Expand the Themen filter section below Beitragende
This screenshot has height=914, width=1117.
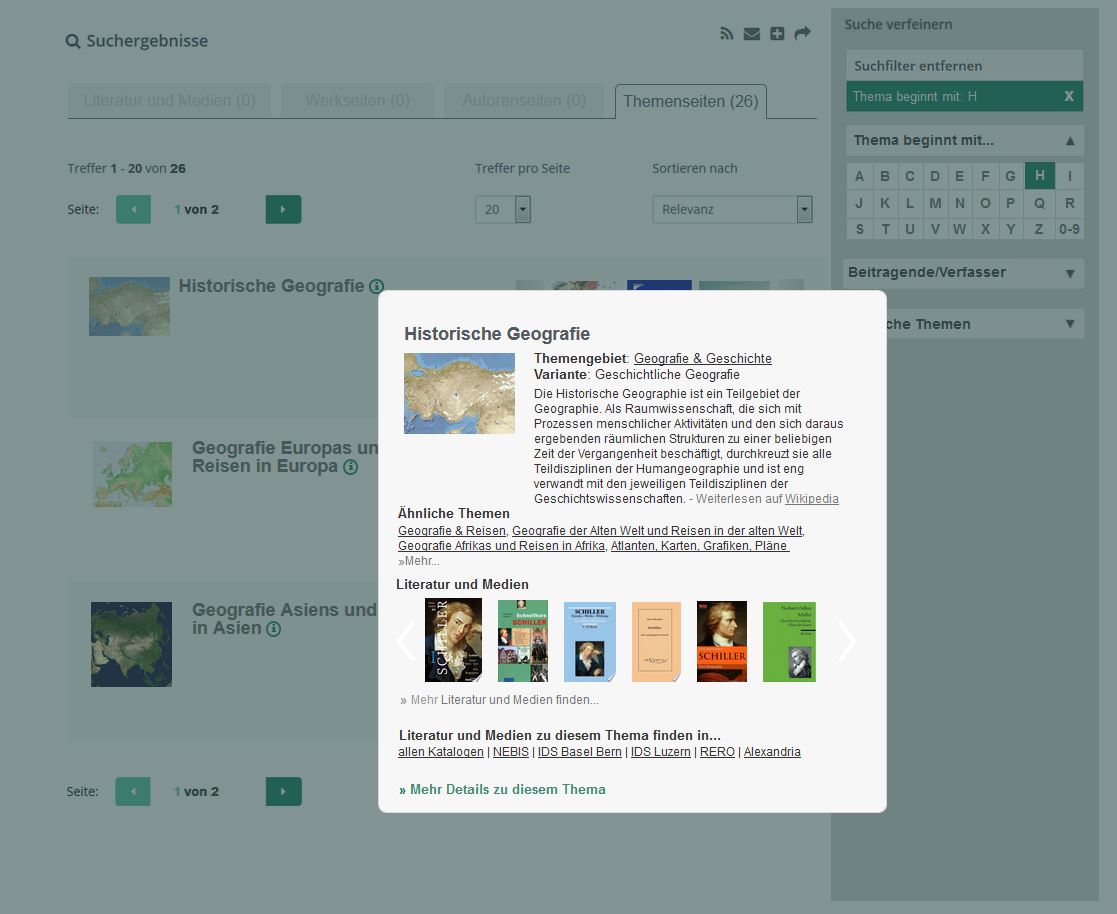tap(983, 324)
